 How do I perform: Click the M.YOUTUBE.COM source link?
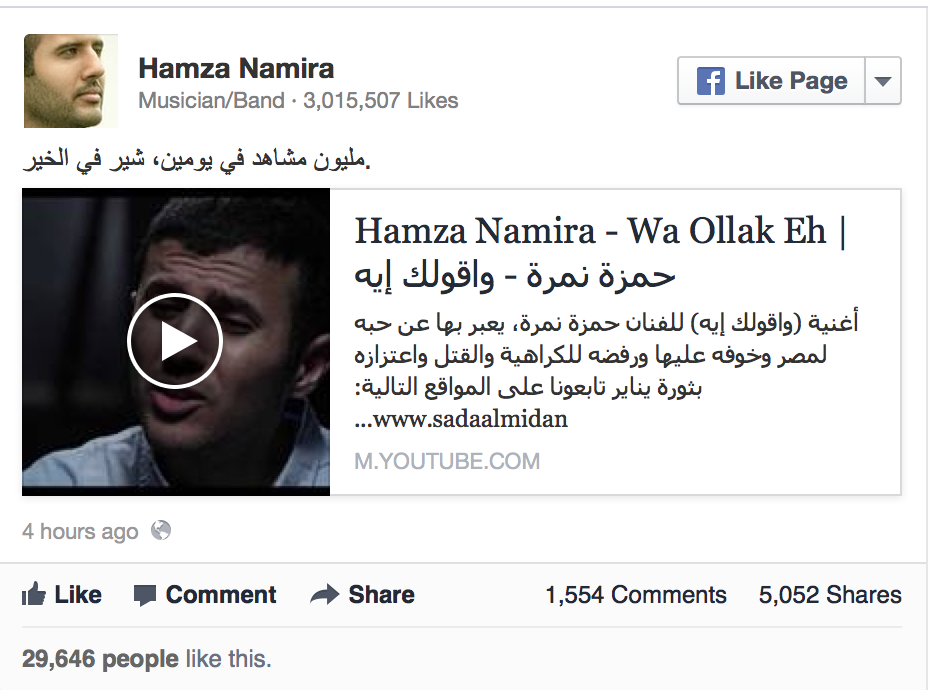(447, 461)
